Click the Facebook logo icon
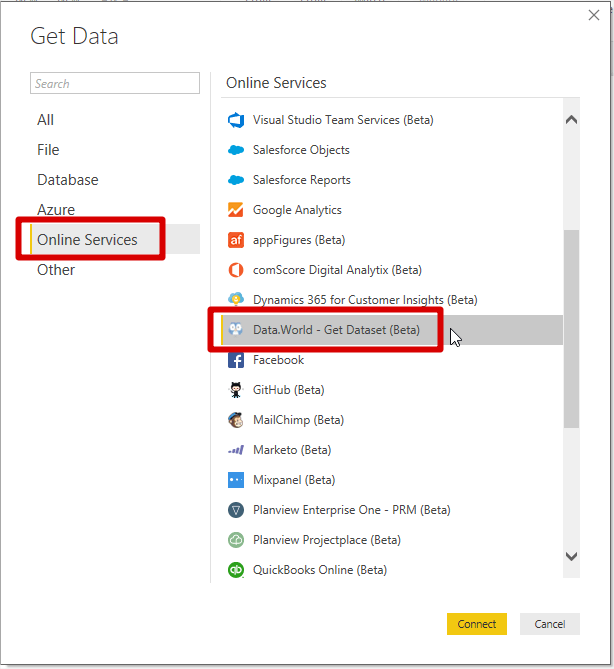 point(236,360)
